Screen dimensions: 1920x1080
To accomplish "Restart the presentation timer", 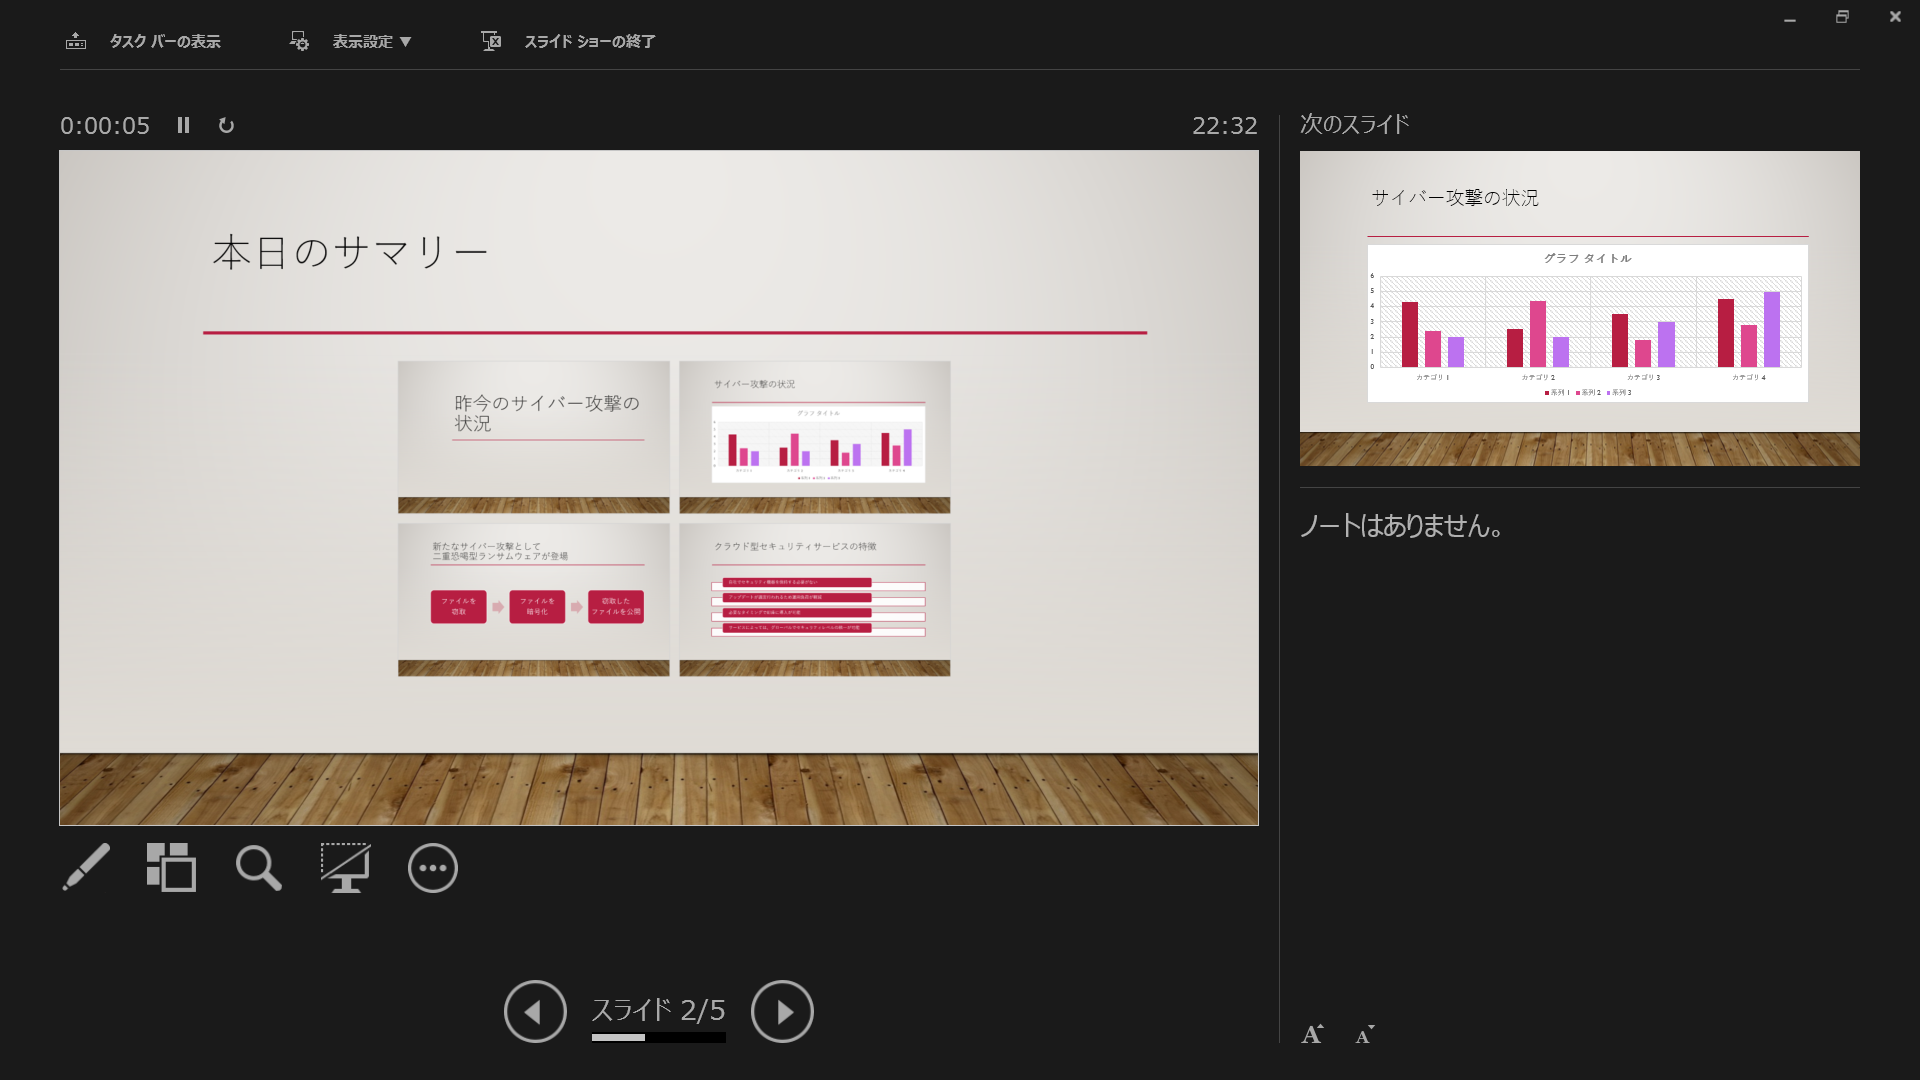I will coord(225,125).
